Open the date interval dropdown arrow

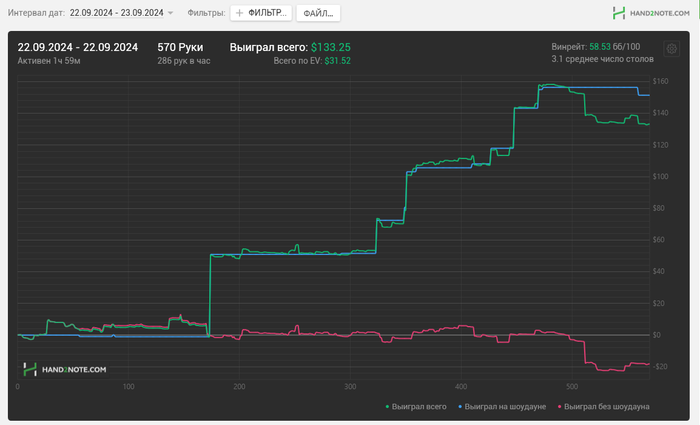170,13
